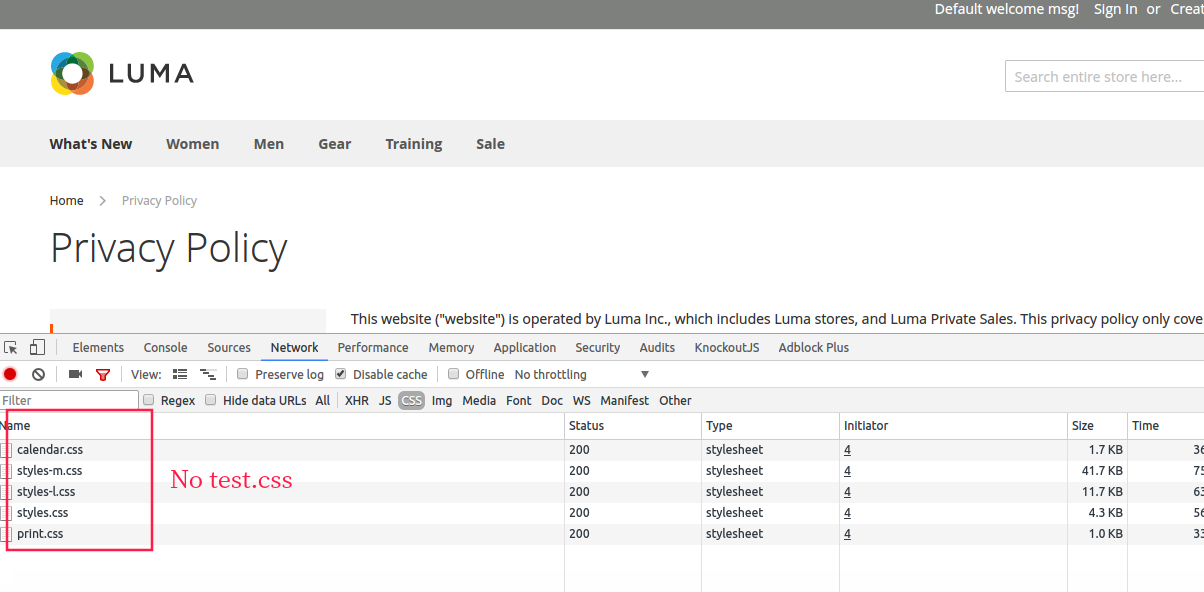
Task: Sort by the Type column header
Action: click(771, 426)
